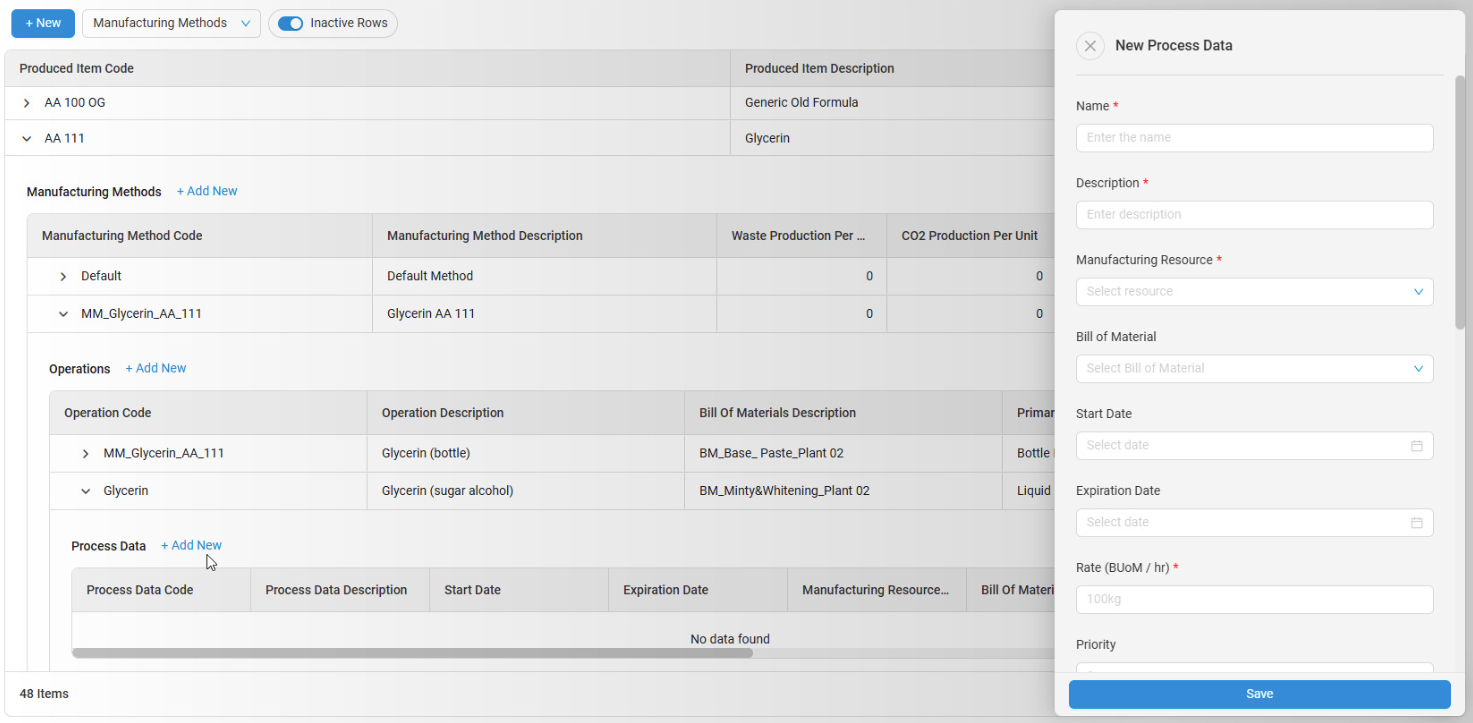
Task: Open the Expiration Date calendar icon
Action: point(1416,523)
